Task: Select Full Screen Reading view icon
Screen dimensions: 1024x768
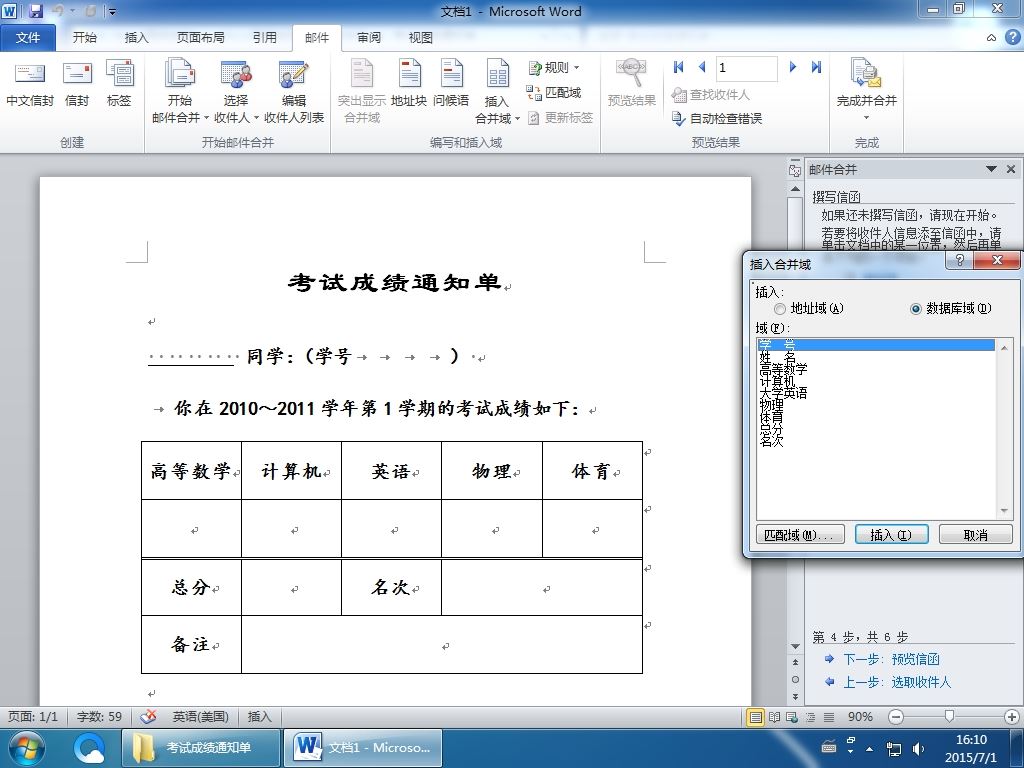Action: tap(775, 717)
